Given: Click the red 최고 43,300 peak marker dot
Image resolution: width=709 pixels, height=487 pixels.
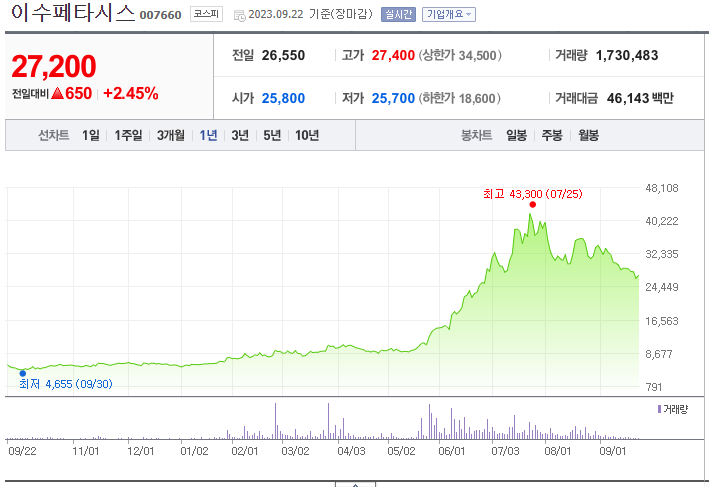Looking at the screenshot, I should [x=533, y=205].
